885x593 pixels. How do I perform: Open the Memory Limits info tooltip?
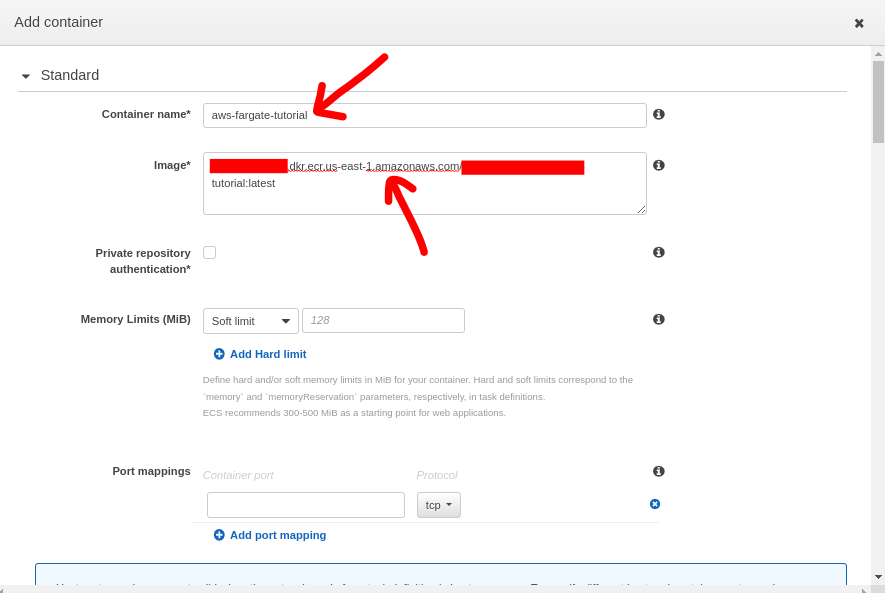click(x=658, y=319)
